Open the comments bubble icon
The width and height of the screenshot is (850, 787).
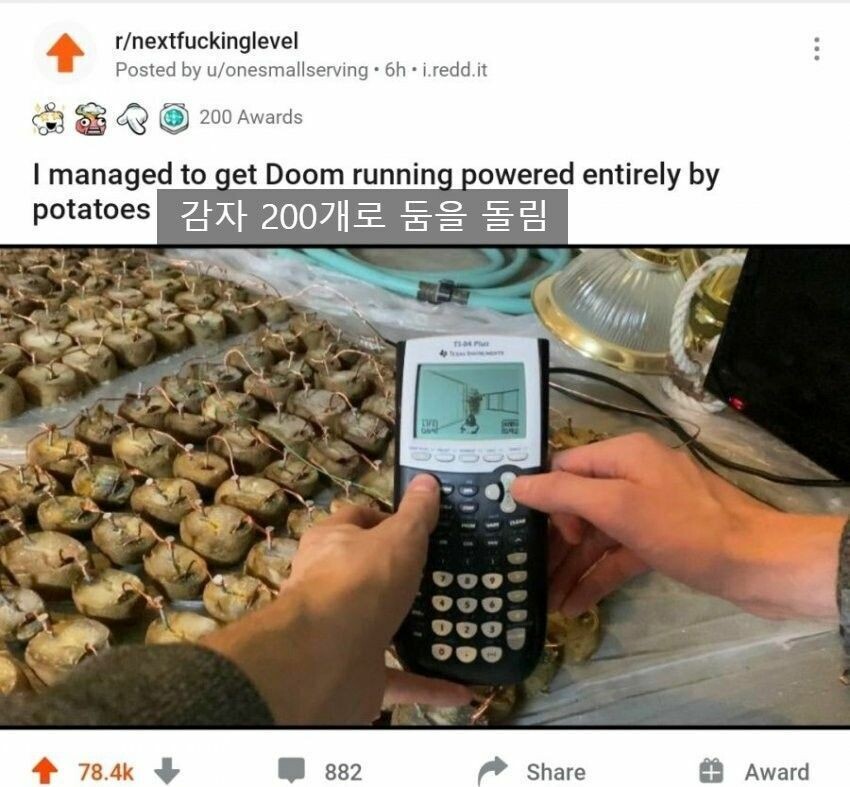pos(291,771)
